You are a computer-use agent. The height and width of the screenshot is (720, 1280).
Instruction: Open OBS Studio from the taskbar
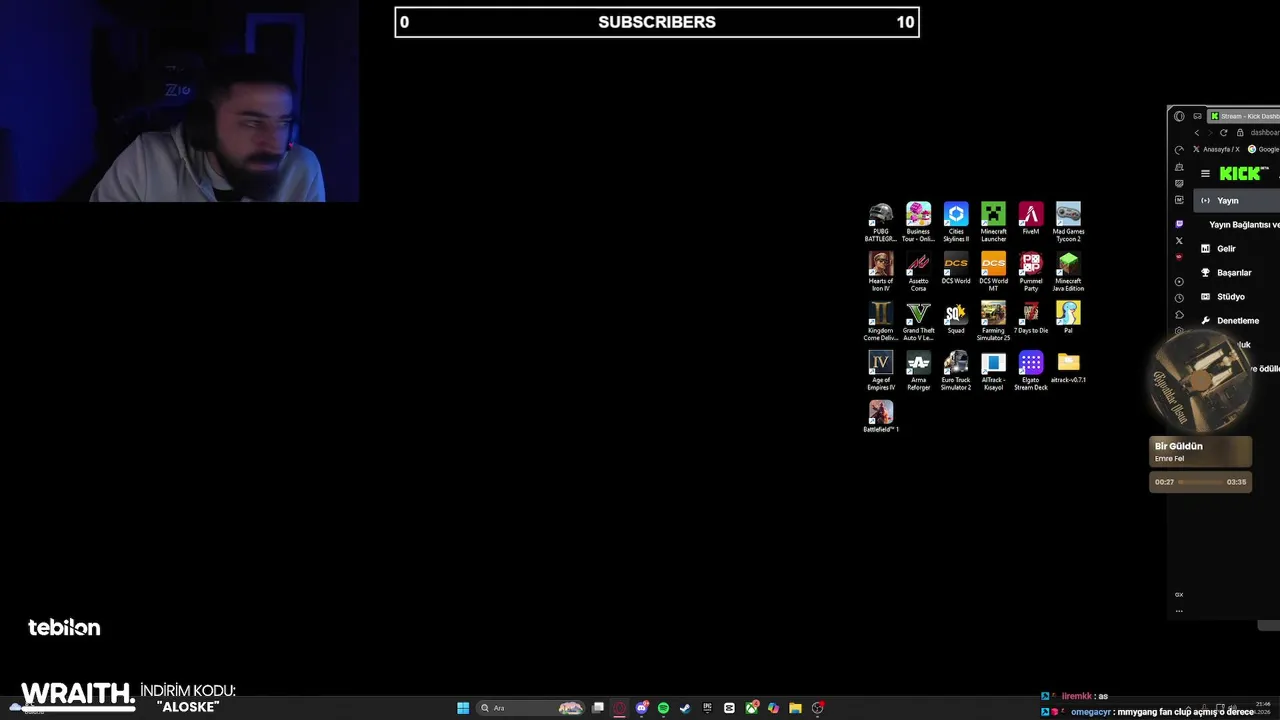818,708
